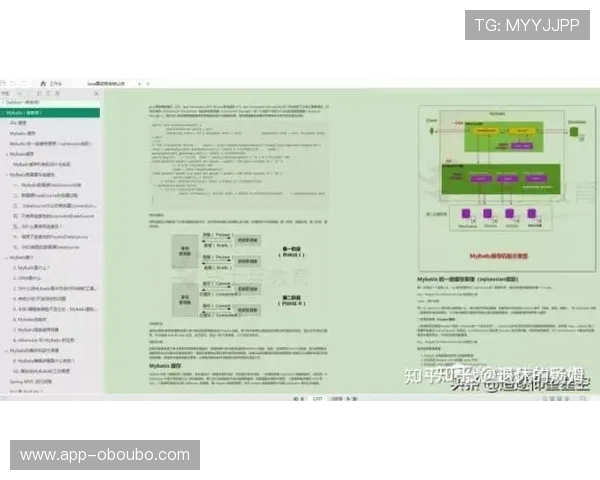Open the Spring MVC outline entry
Viewport: 600px width, 480px height.
pyautogui.click(x=30, y=381)
